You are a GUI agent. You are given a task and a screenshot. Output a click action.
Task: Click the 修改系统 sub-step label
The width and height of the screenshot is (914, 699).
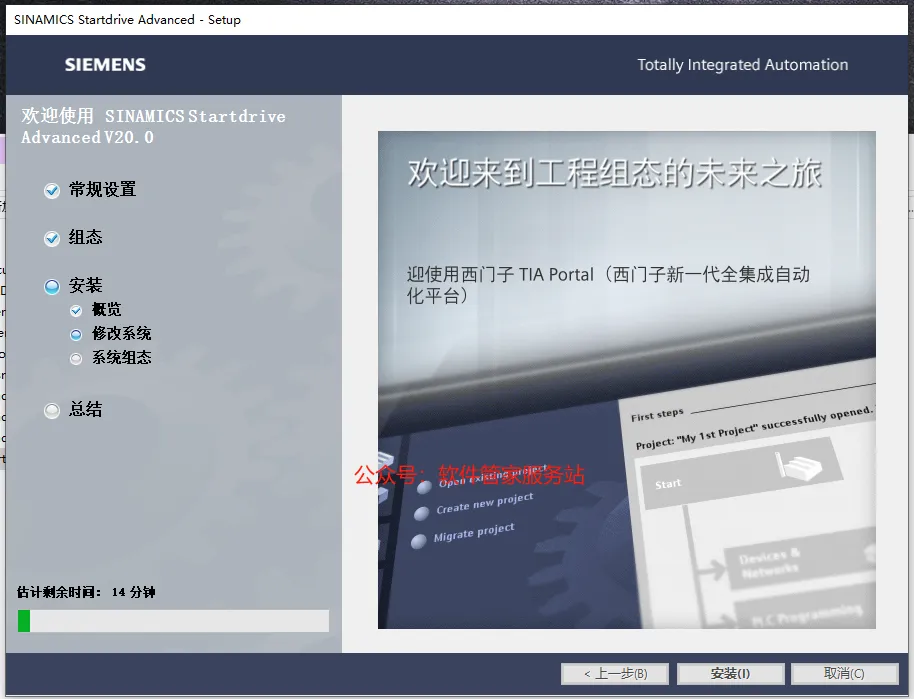coord(122,333)
